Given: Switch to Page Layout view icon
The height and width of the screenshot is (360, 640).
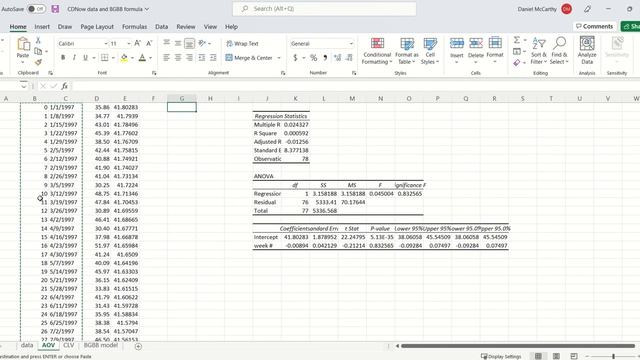Looking at the screenshot, I should 556,356.
